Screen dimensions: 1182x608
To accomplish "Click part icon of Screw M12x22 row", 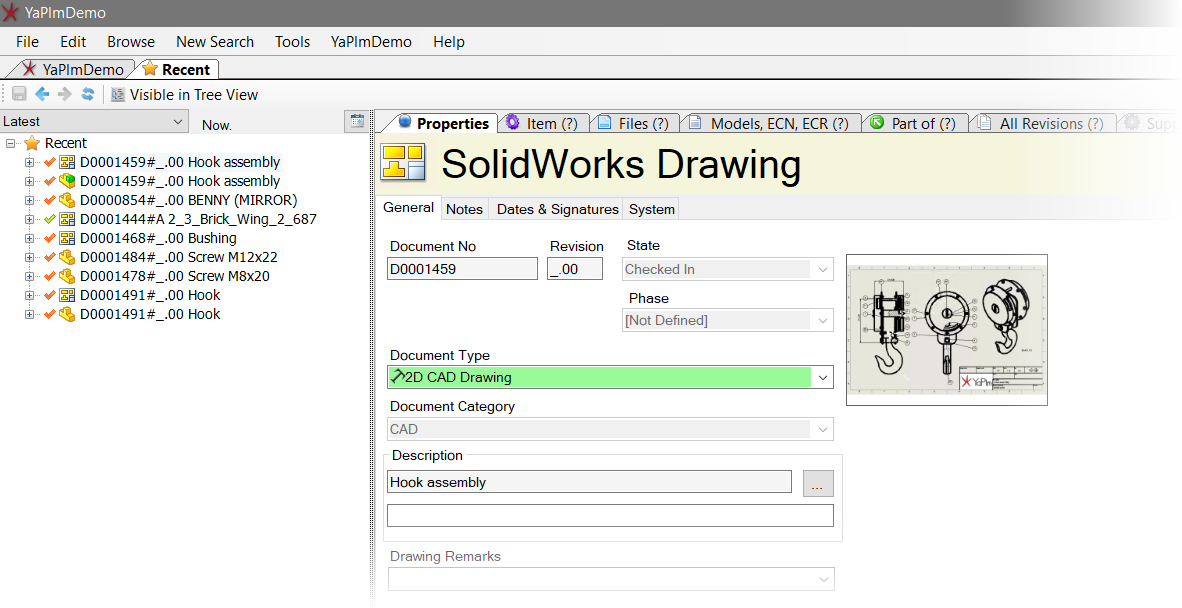I will coord(67,257).
